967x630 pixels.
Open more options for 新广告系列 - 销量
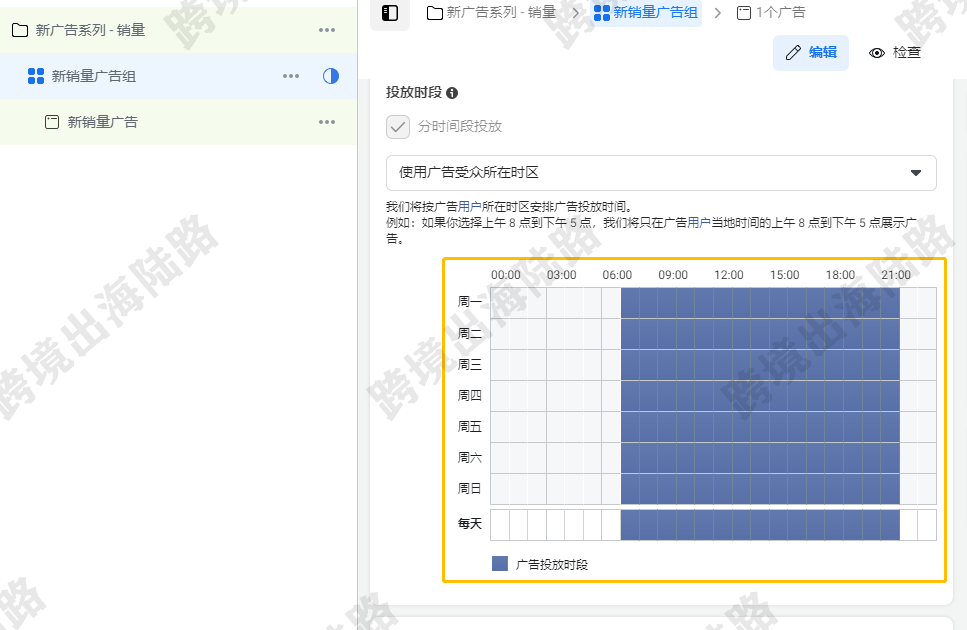tap(327, 30)
